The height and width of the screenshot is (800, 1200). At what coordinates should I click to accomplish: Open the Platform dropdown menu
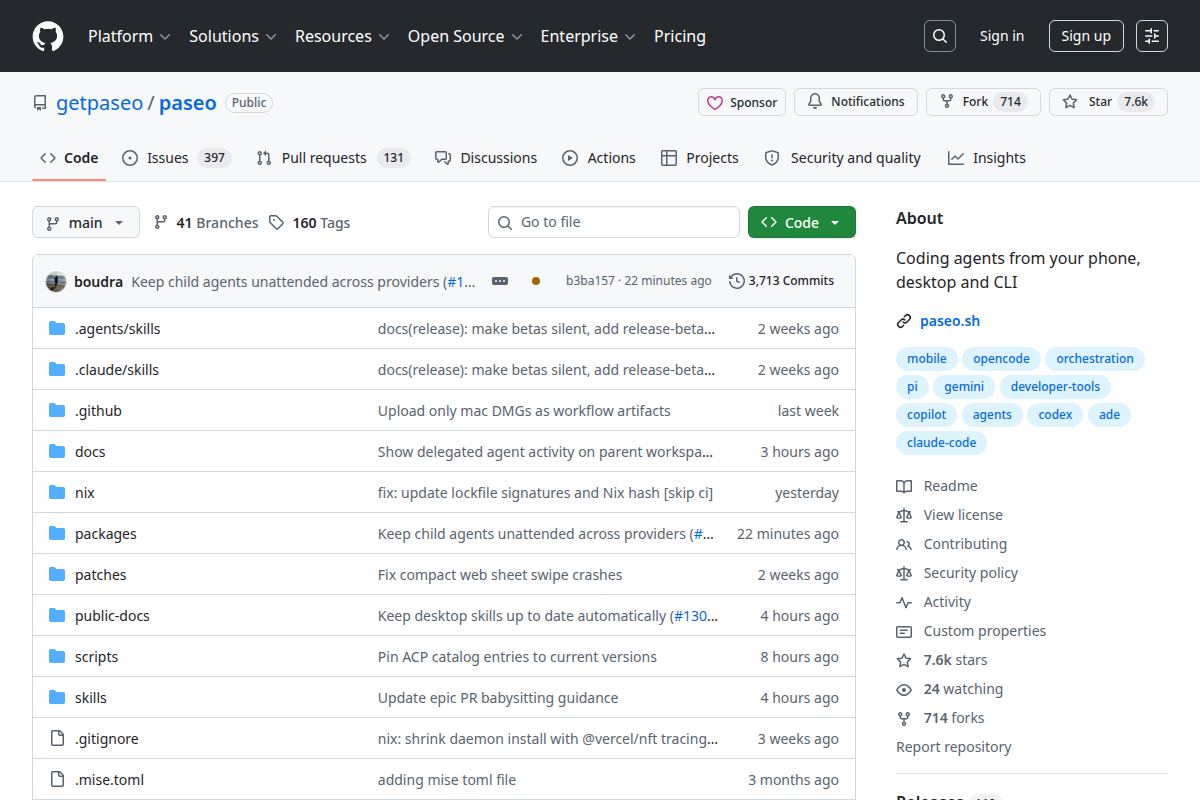point(129,36)
